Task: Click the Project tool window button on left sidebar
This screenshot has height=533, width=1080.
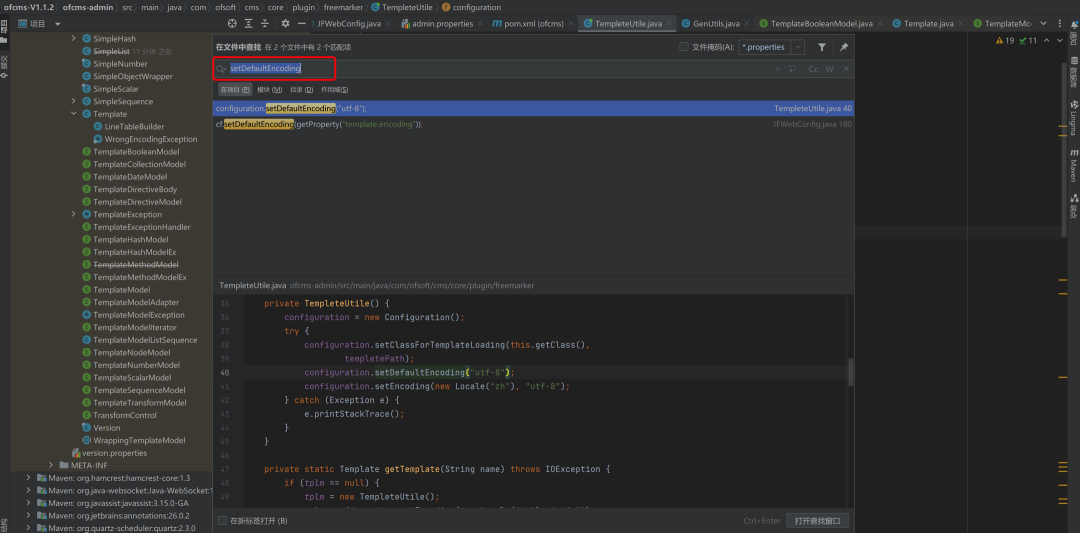Action: pyautogui.click(x=4, y=32)
